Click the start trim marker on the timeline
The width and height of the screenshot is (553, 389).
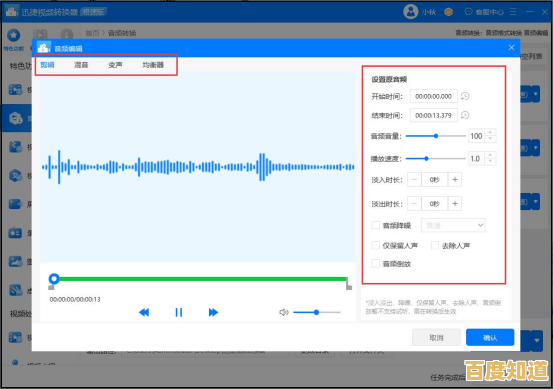coord(51,287)
